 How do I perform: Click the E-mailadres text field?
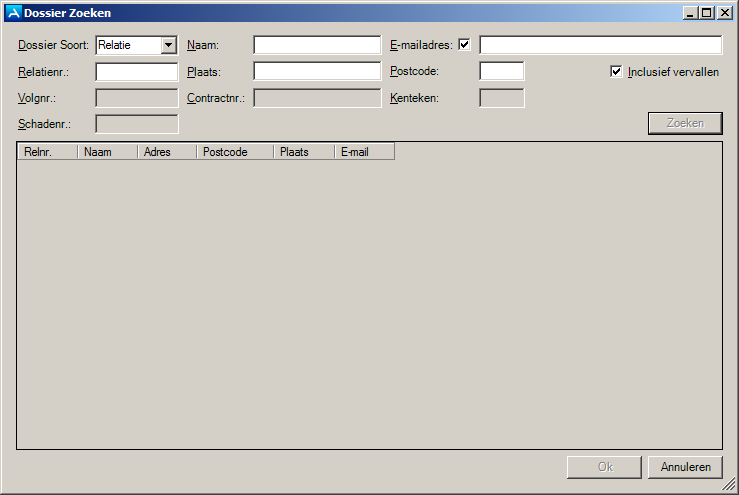point(600,45)
